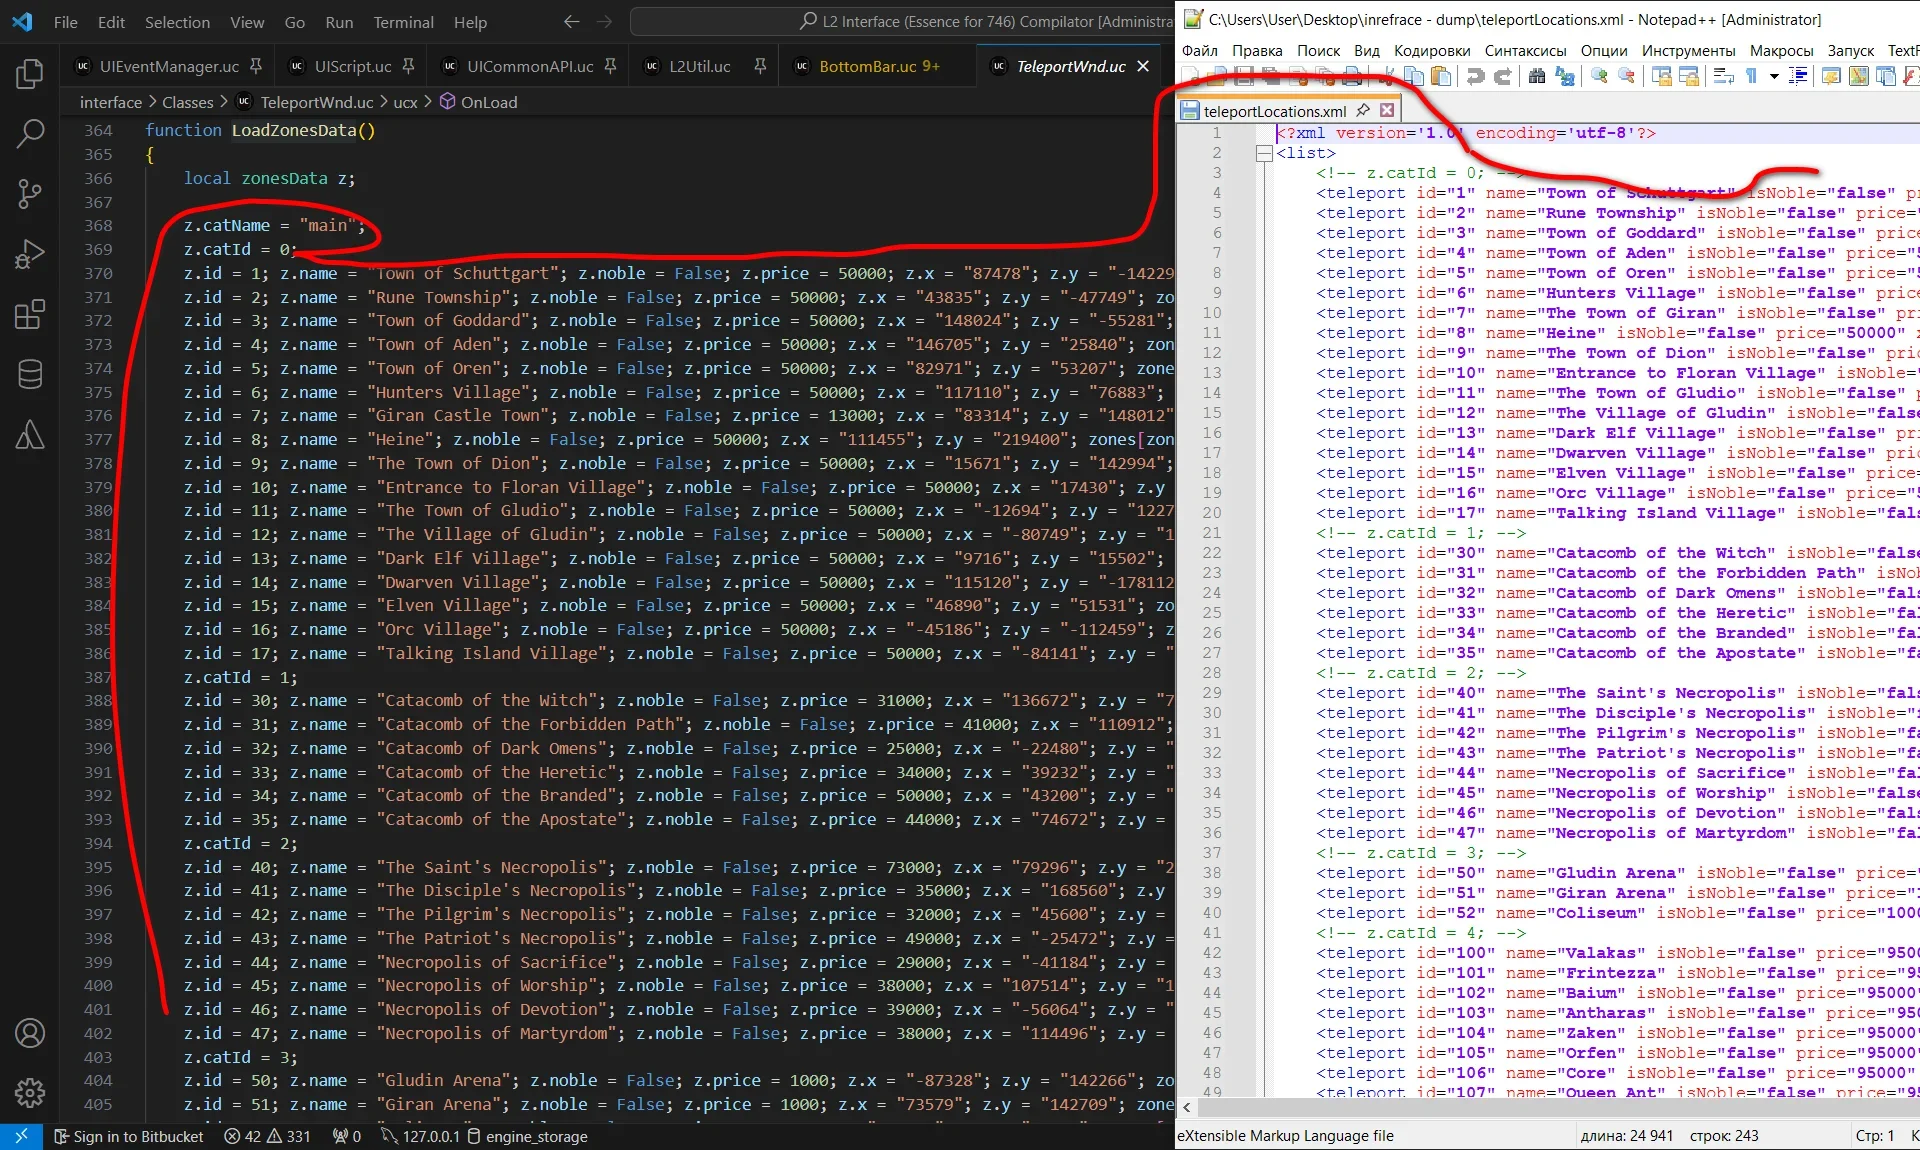Go forward using VS Code navigation arrow
1920x1150 pixels.
pyautogui.click(x=604, y=21)
